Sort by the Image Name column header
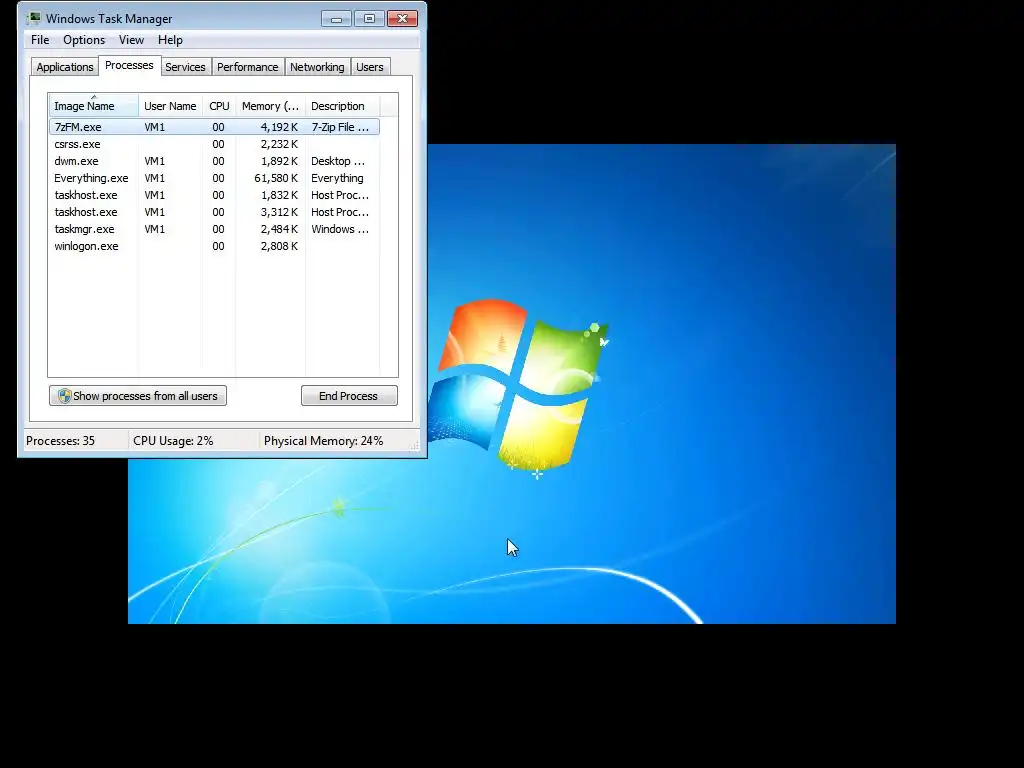 [93, 106]
